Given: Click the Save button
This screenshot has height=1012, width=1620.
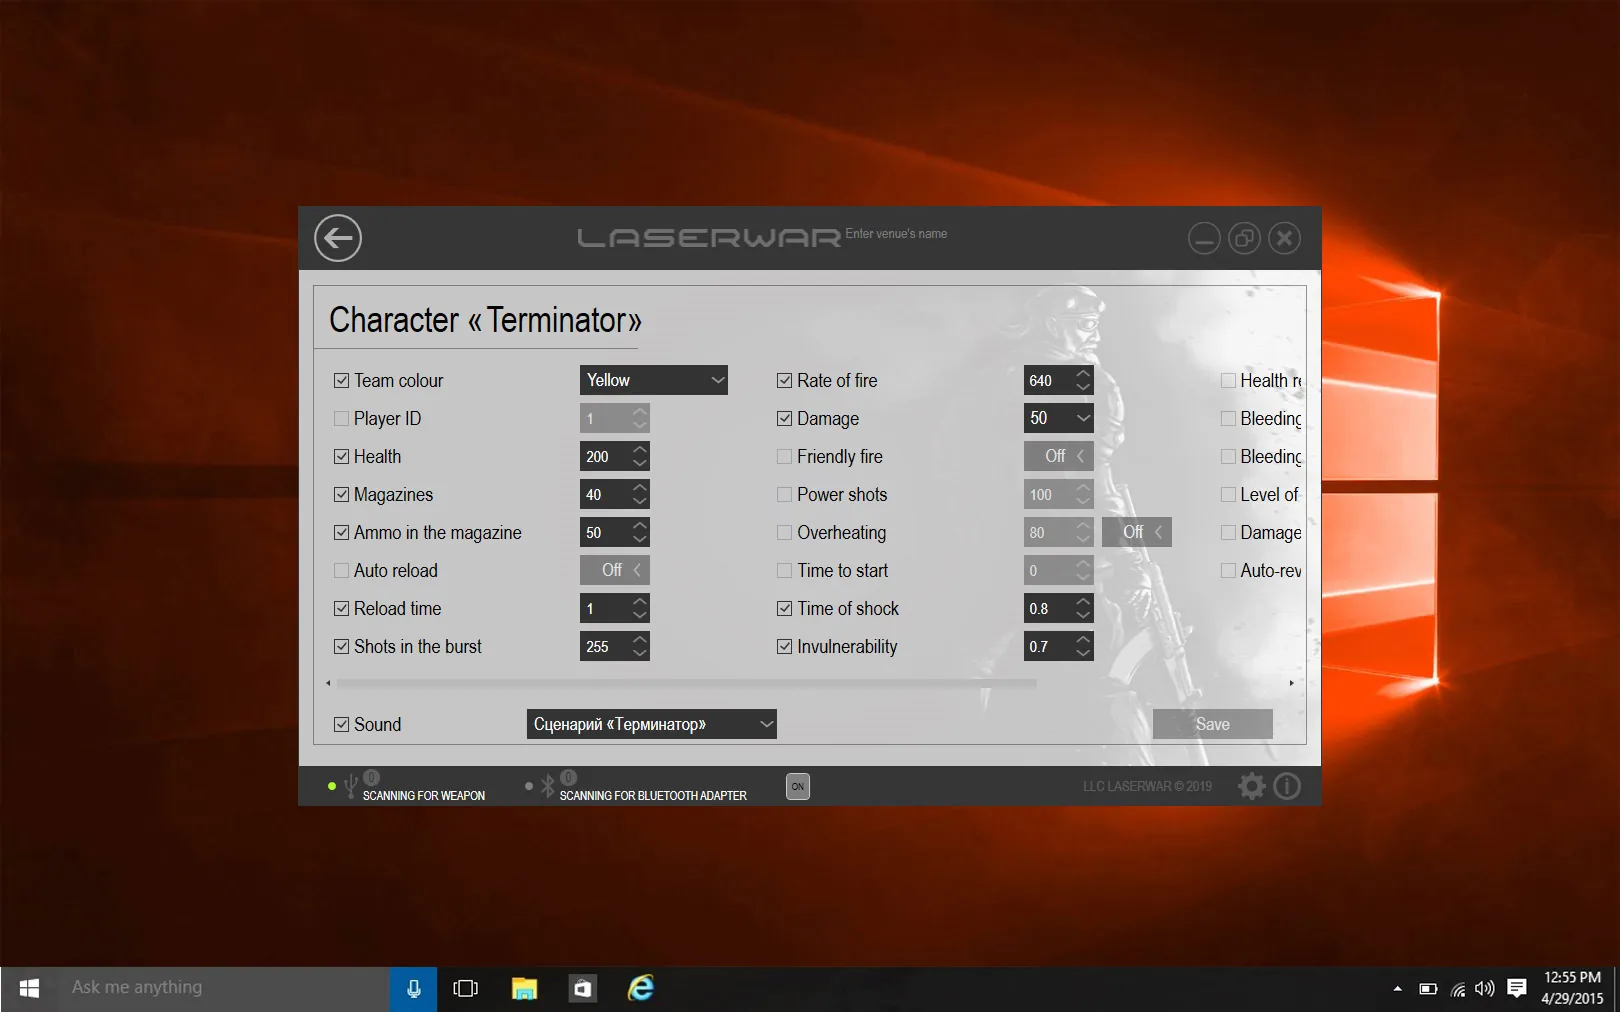Looking at the screenshot, I should click(1213, 724).
